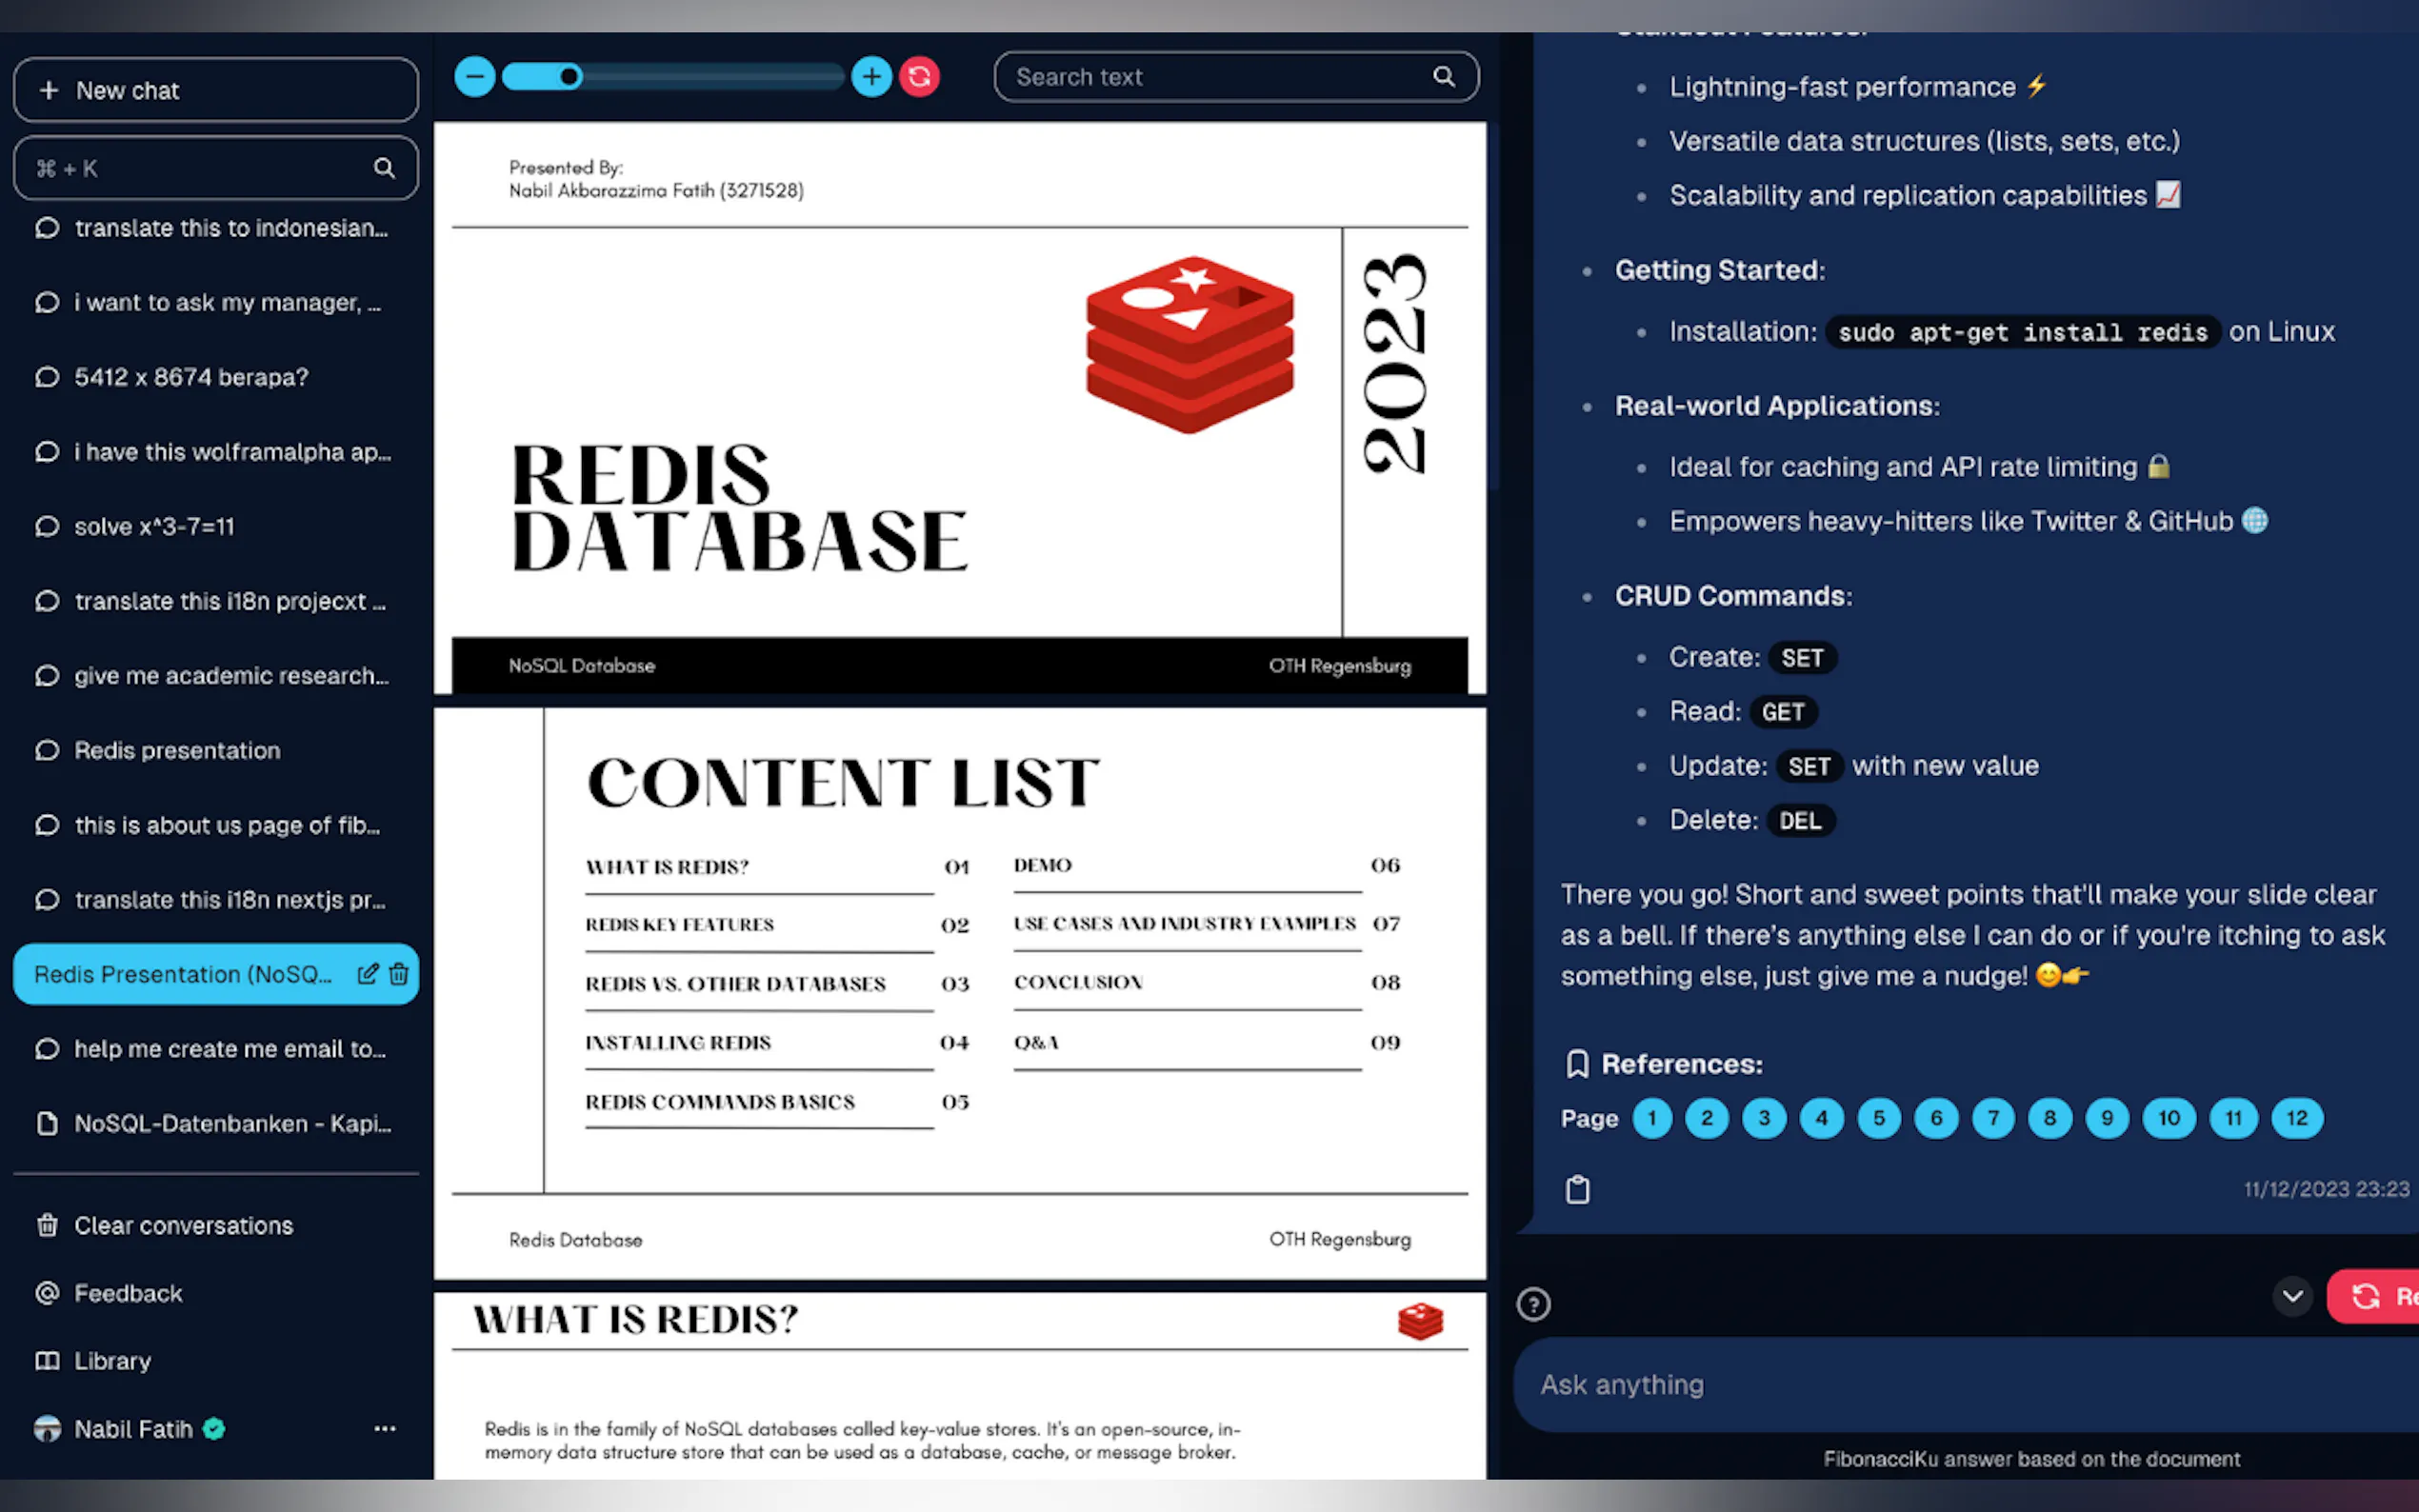Jump to reference page 5
2419x1512 pixels.
click(1878, 1118)
